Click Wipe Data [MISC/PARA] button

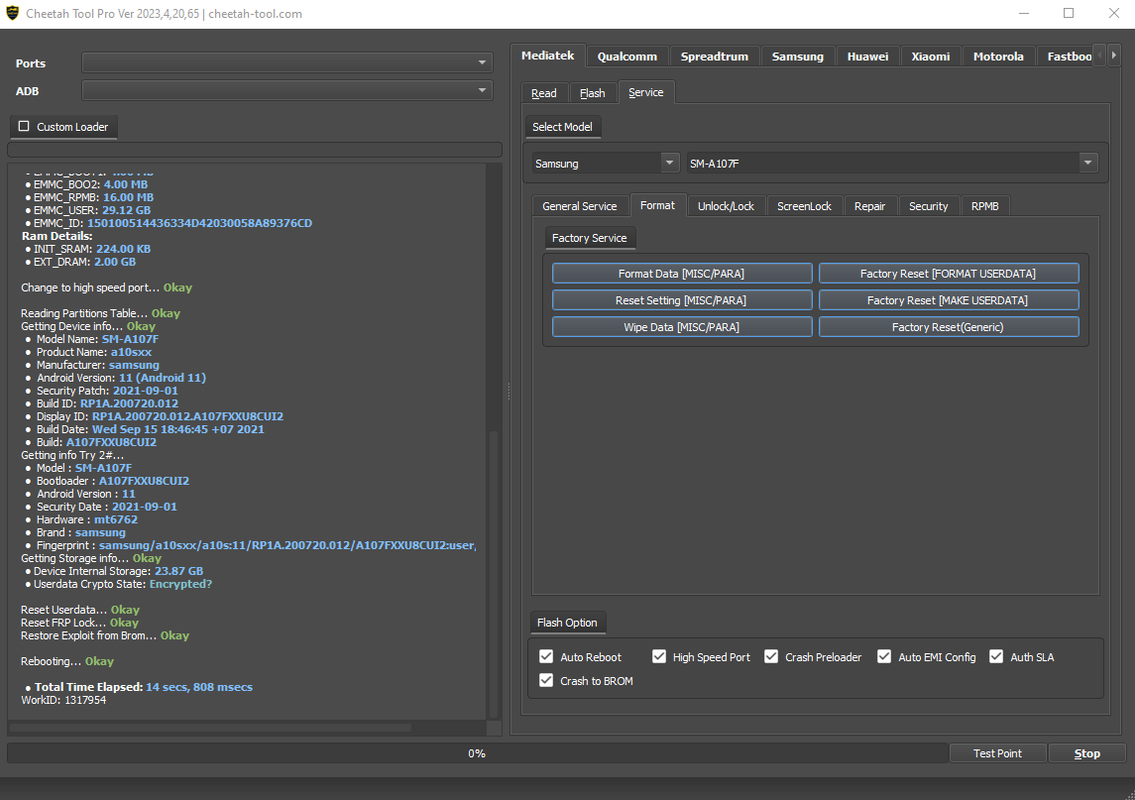pos(682,327)
